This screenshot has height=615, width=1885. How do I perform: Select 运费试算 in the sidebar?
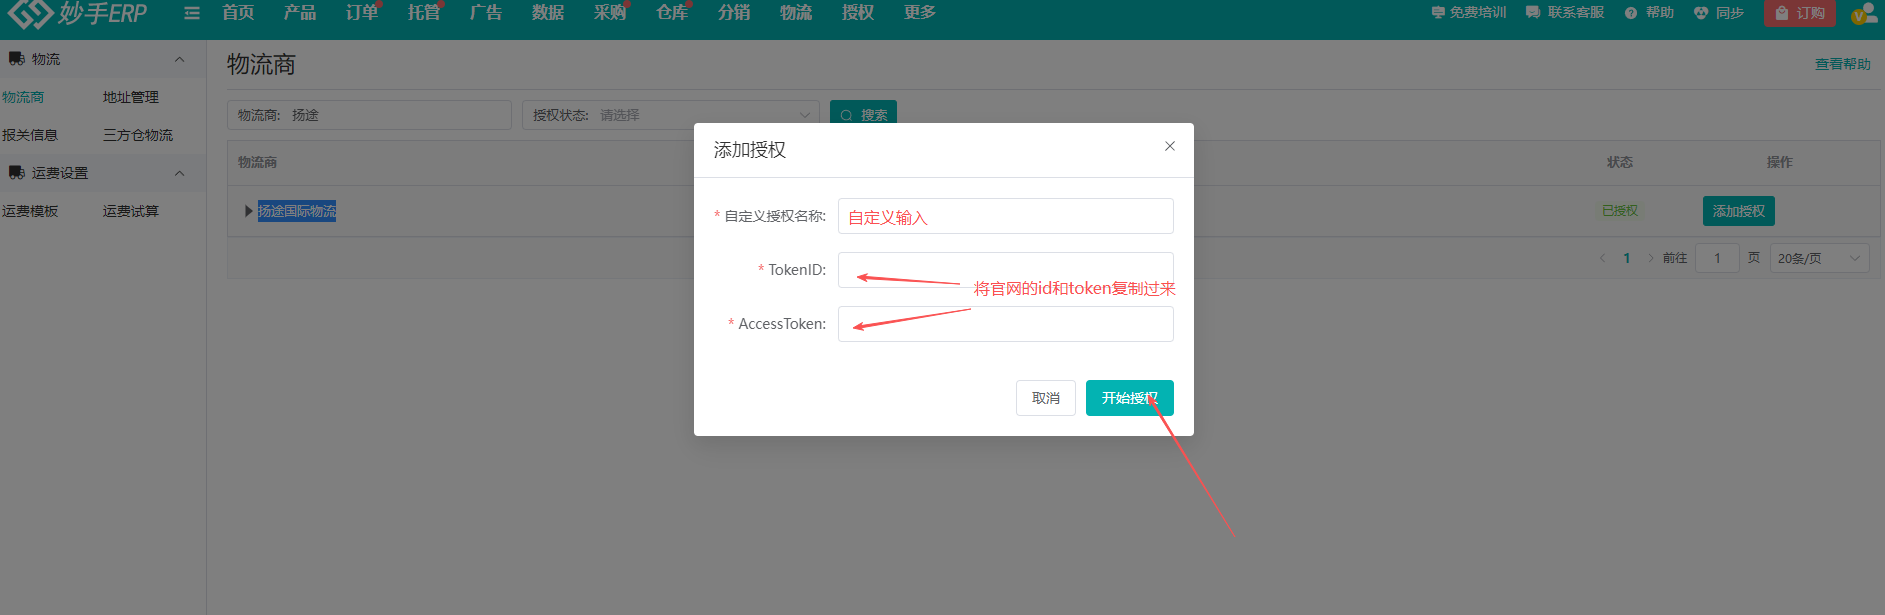point(131,211)
